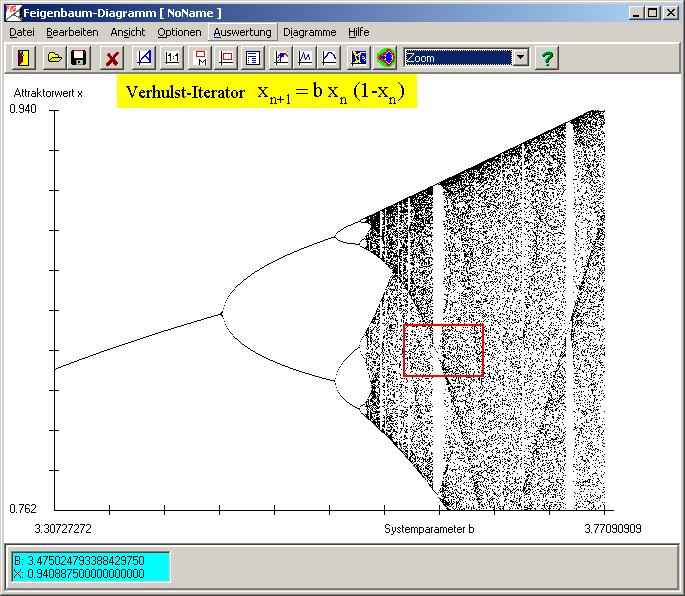The height and width of the screenshot is (596, 685).
Task: Reset scale with the 1:1 icon
Action: (x=172, y=58)
